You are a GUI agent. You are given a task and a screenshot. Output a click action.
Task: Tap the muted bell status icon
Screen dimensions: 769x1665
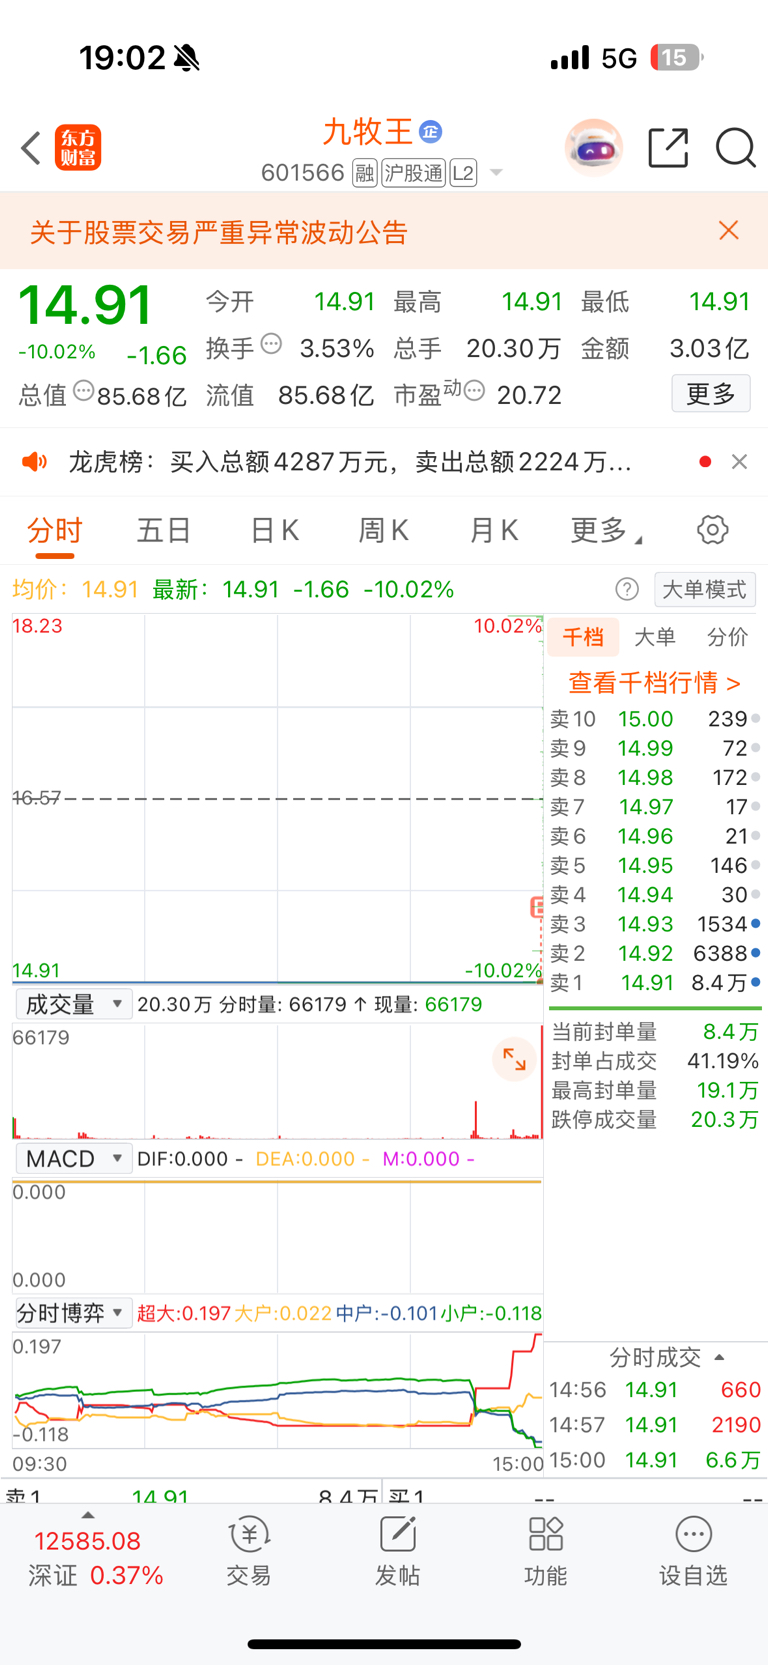pos(187,58)
